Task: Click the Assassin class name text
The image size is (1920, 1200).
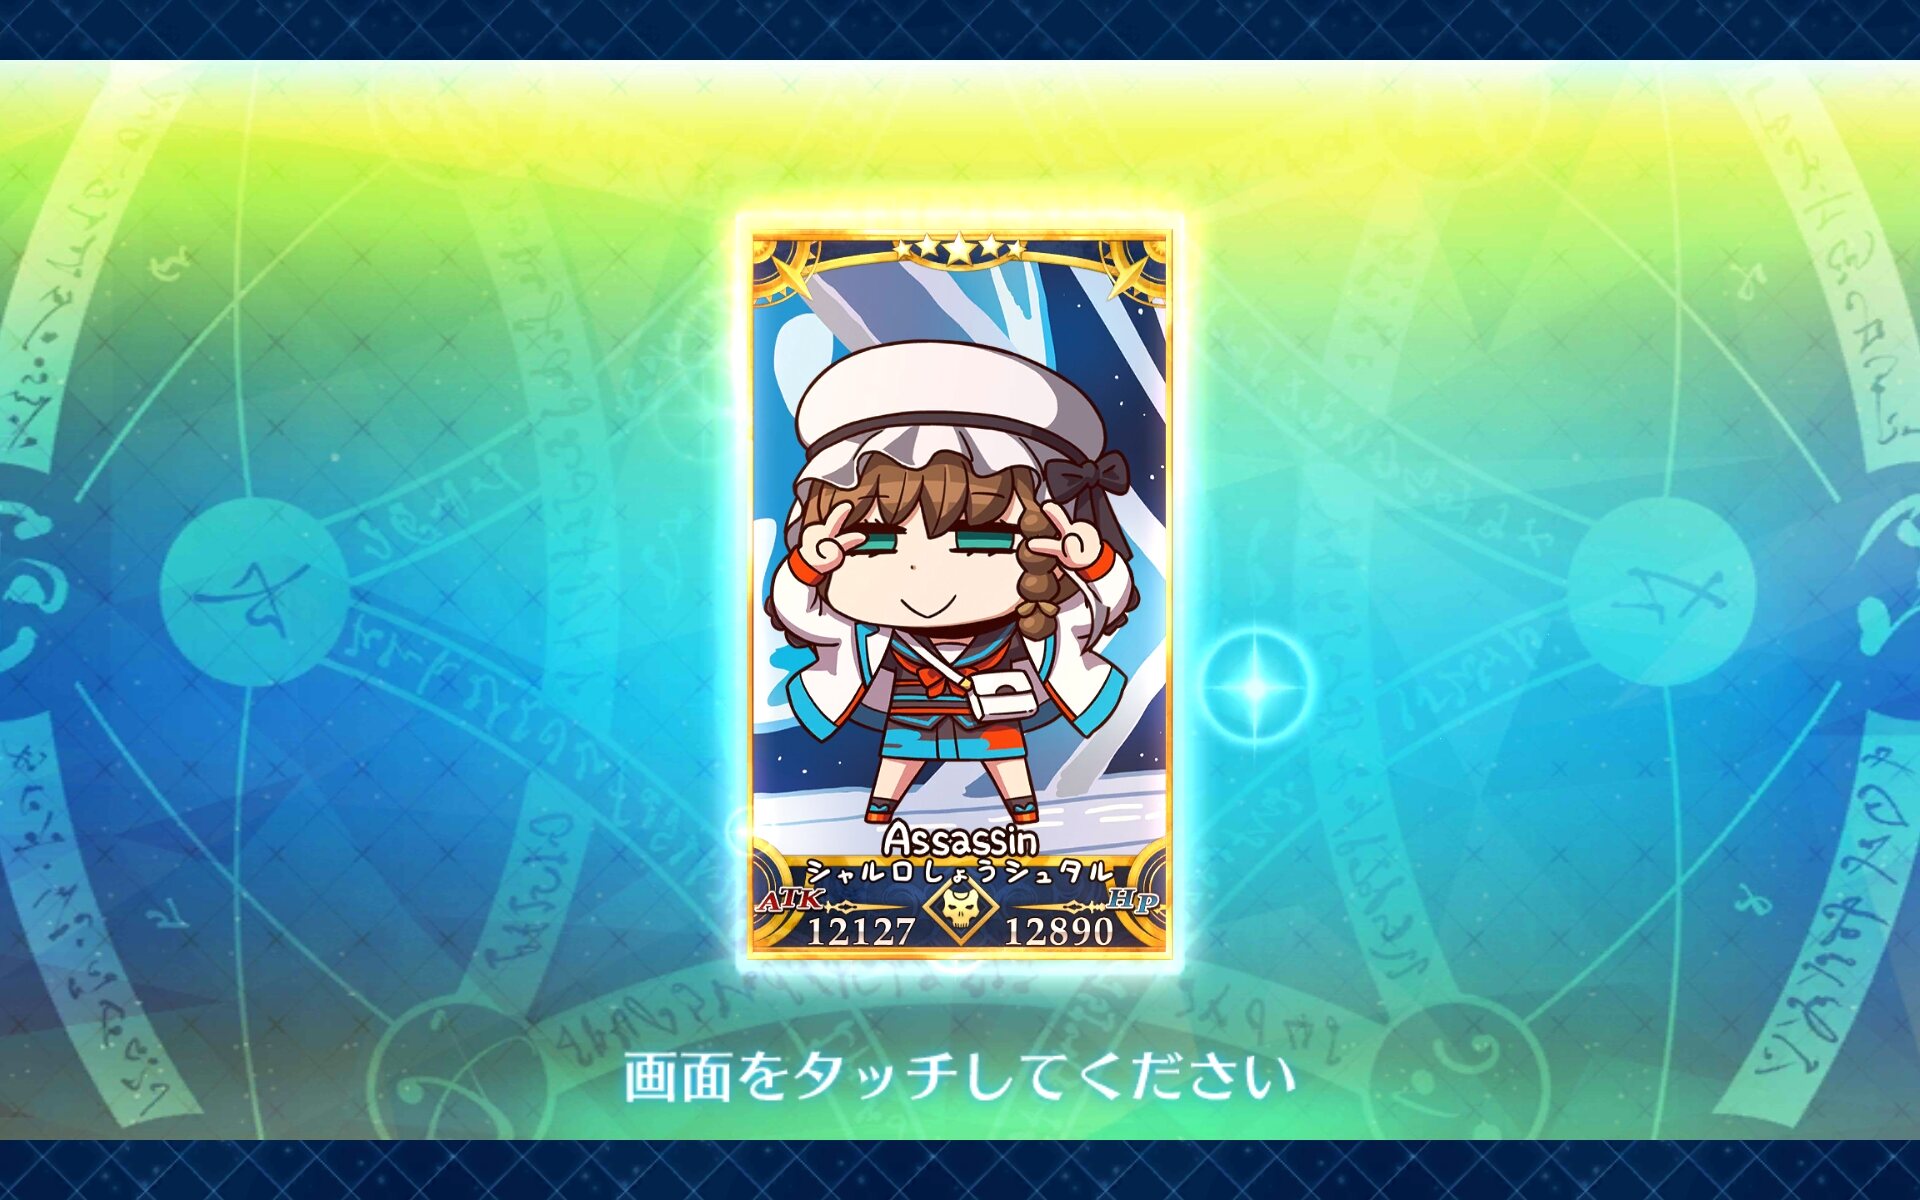Action: coord(959,839)
